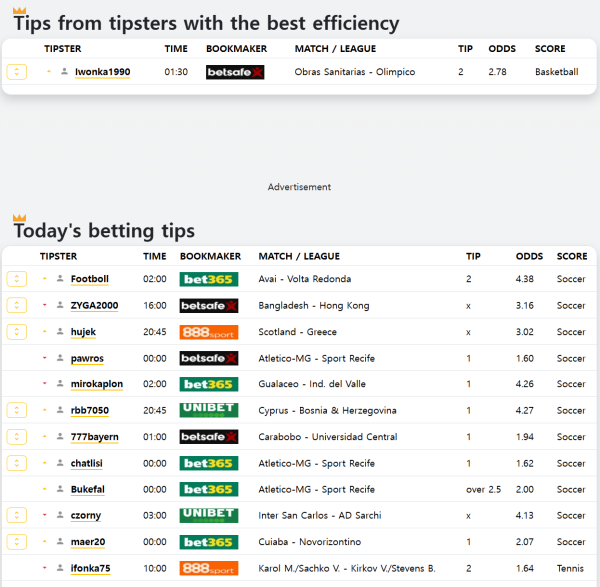Screen dimensions: 600x587
Task: Click the Unibet logo in rbb7050 row
Action: tap(208, 410)
